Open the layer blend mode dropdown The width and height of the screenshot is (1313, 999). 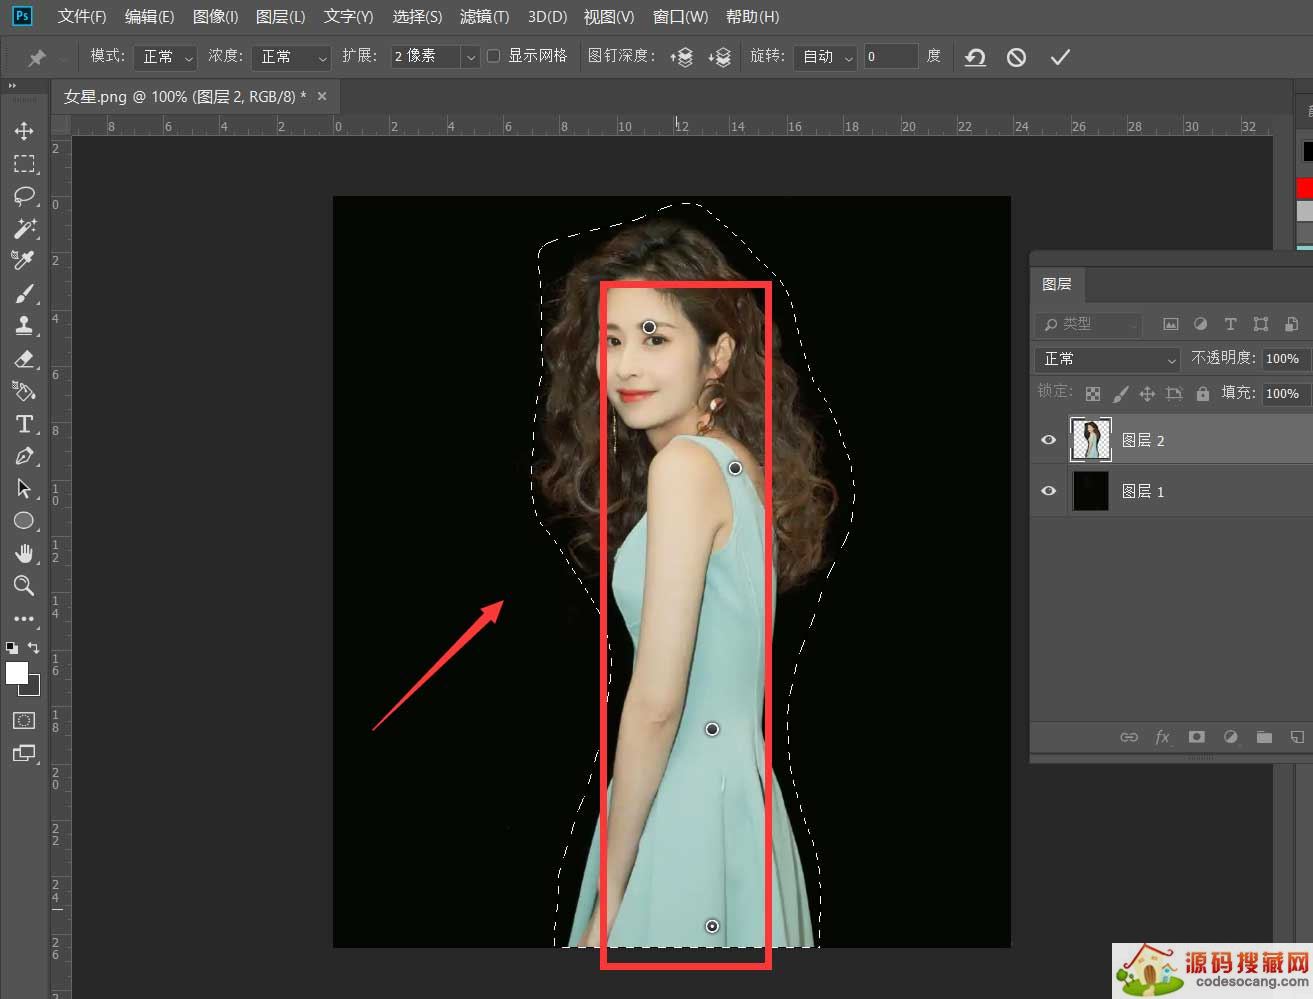coord(1108,359)
